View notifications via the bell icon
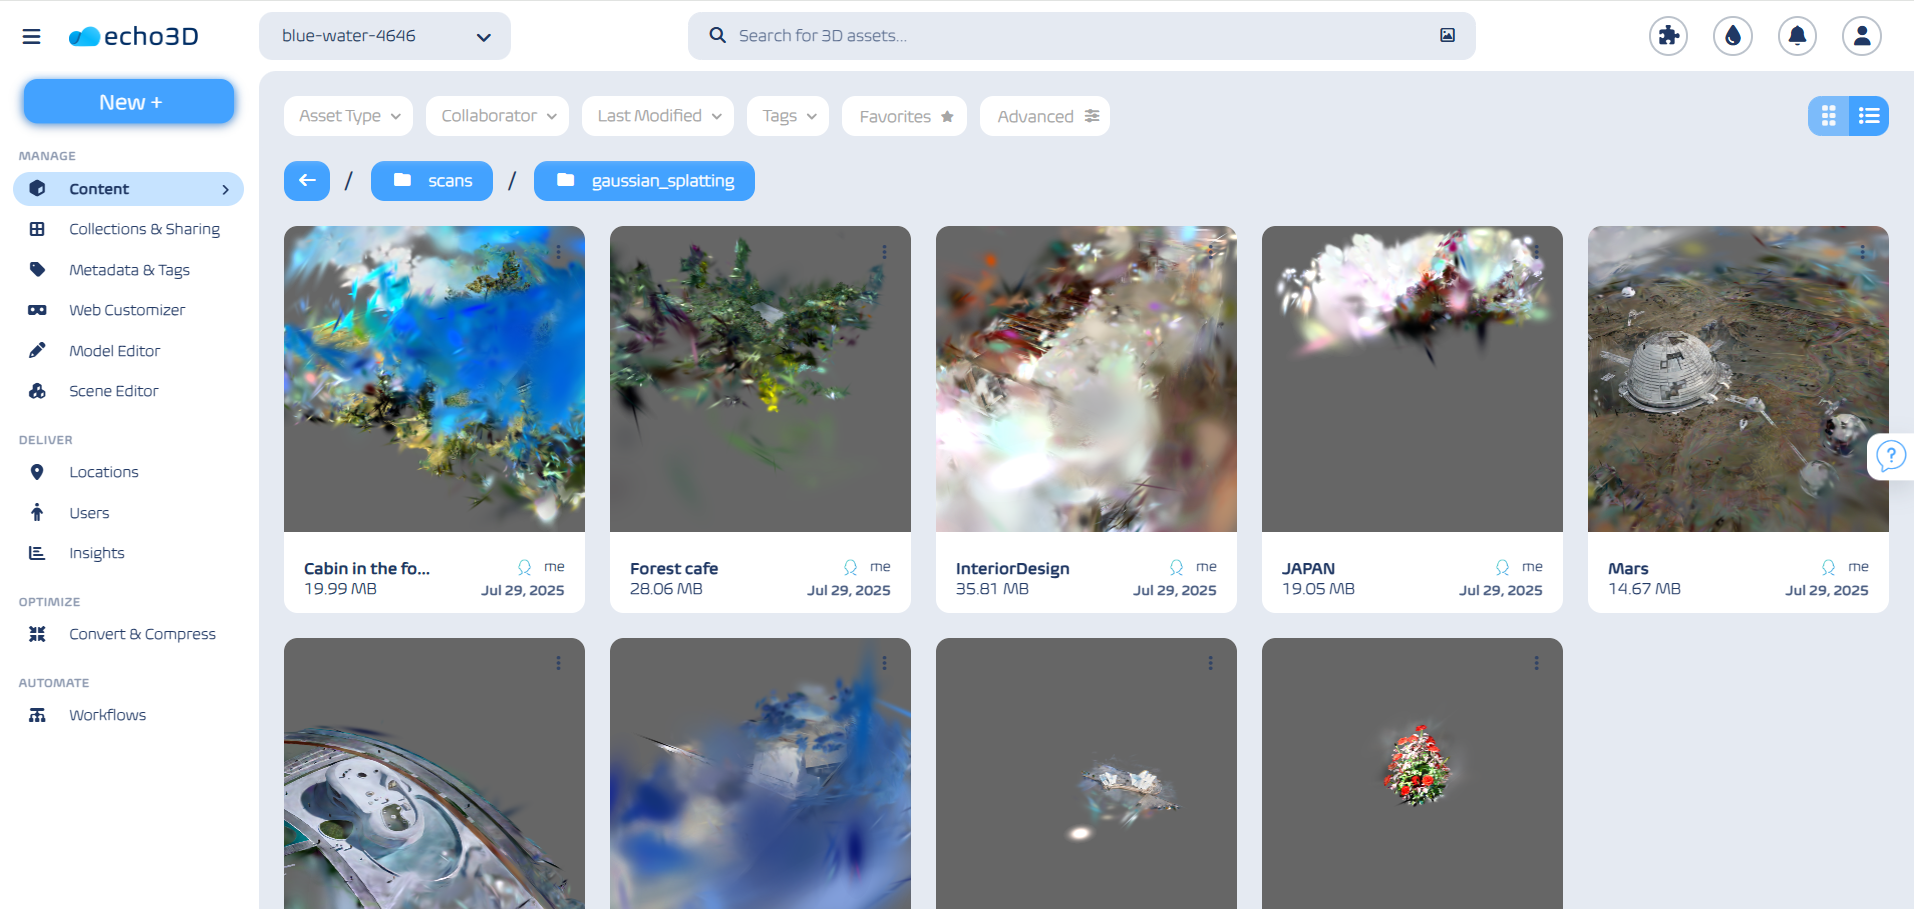The width and height of the screenshot is (1914, 909). (1797, 35)
